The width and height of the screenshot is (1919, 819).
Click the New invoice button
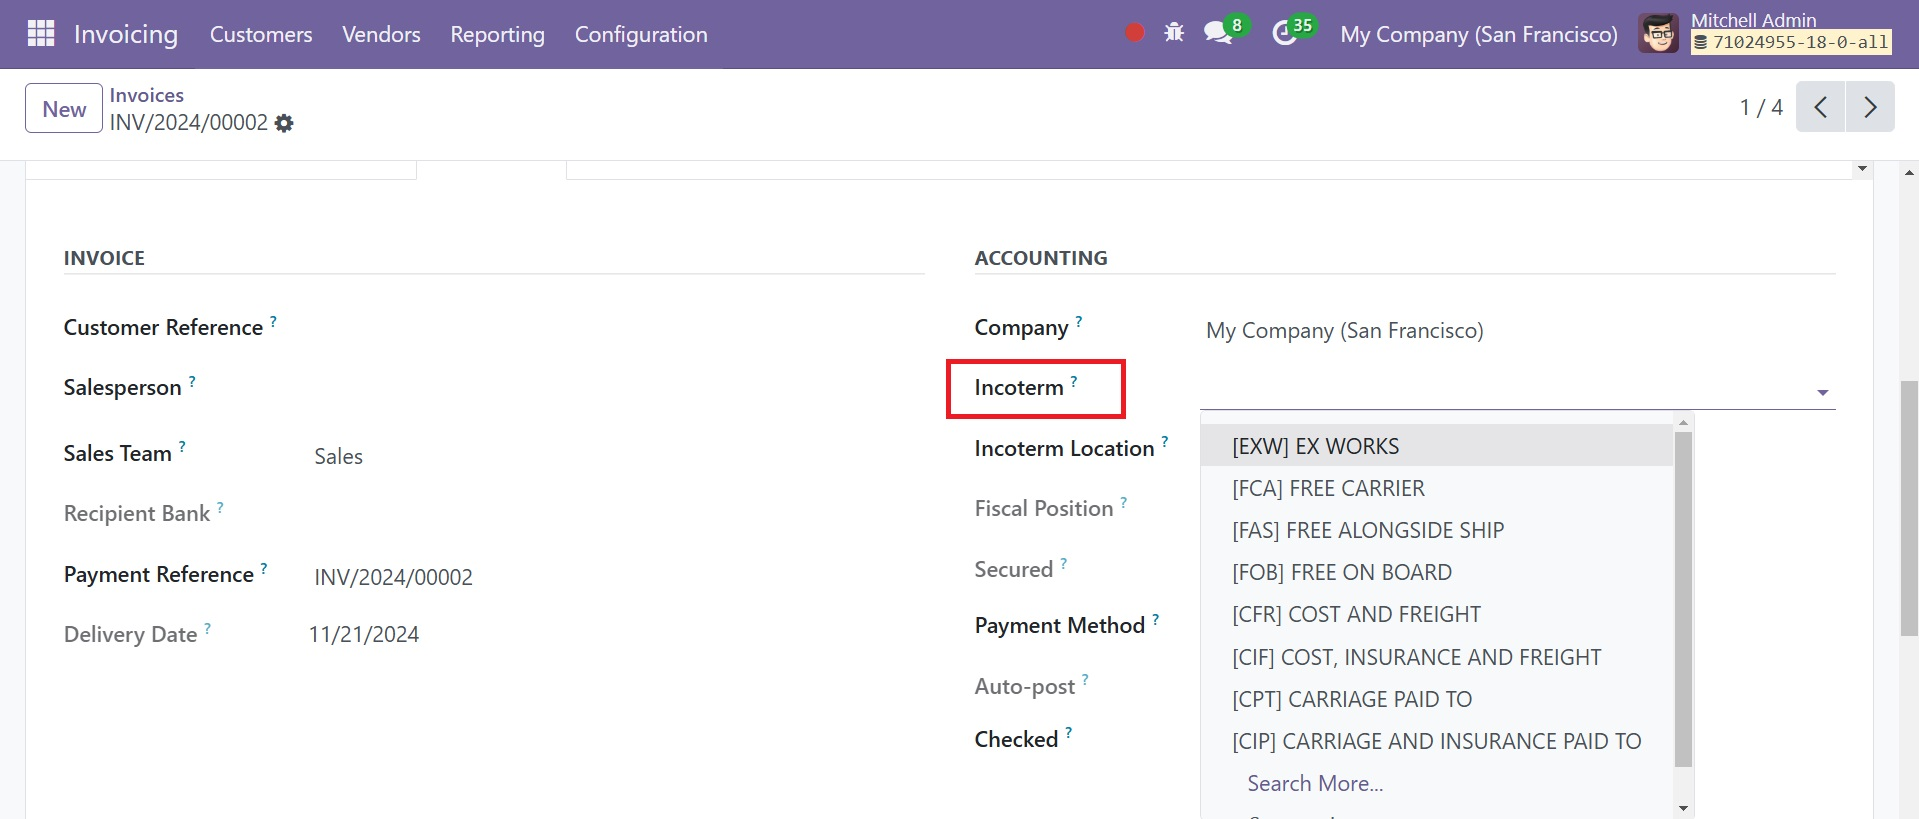[64, 108]
